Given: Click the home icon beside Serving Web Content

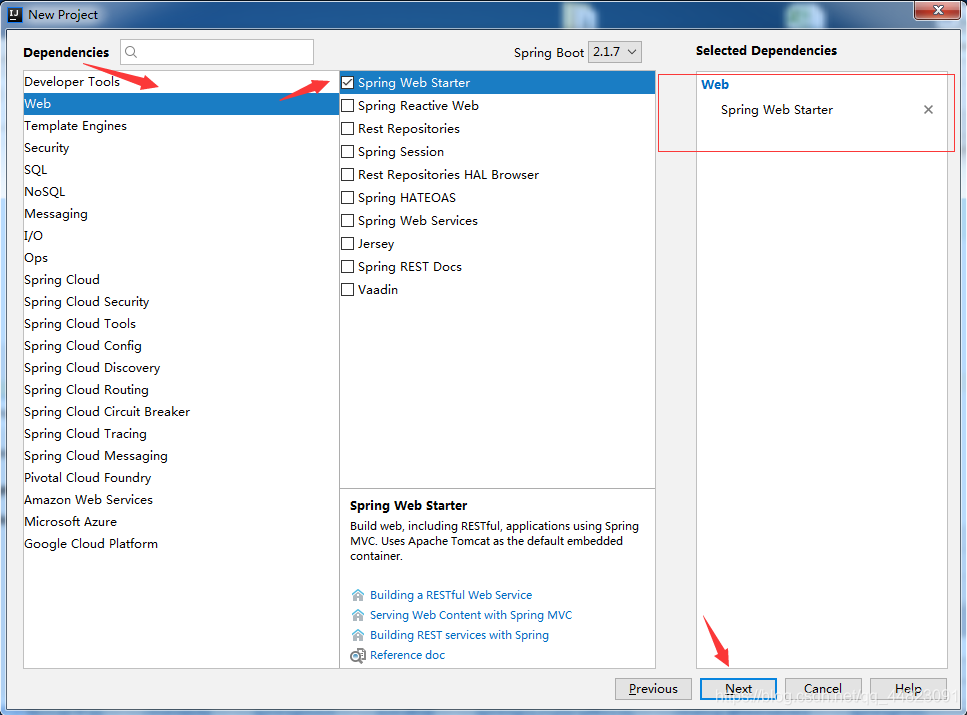Looking at the screenshot, I should (358, 615).
